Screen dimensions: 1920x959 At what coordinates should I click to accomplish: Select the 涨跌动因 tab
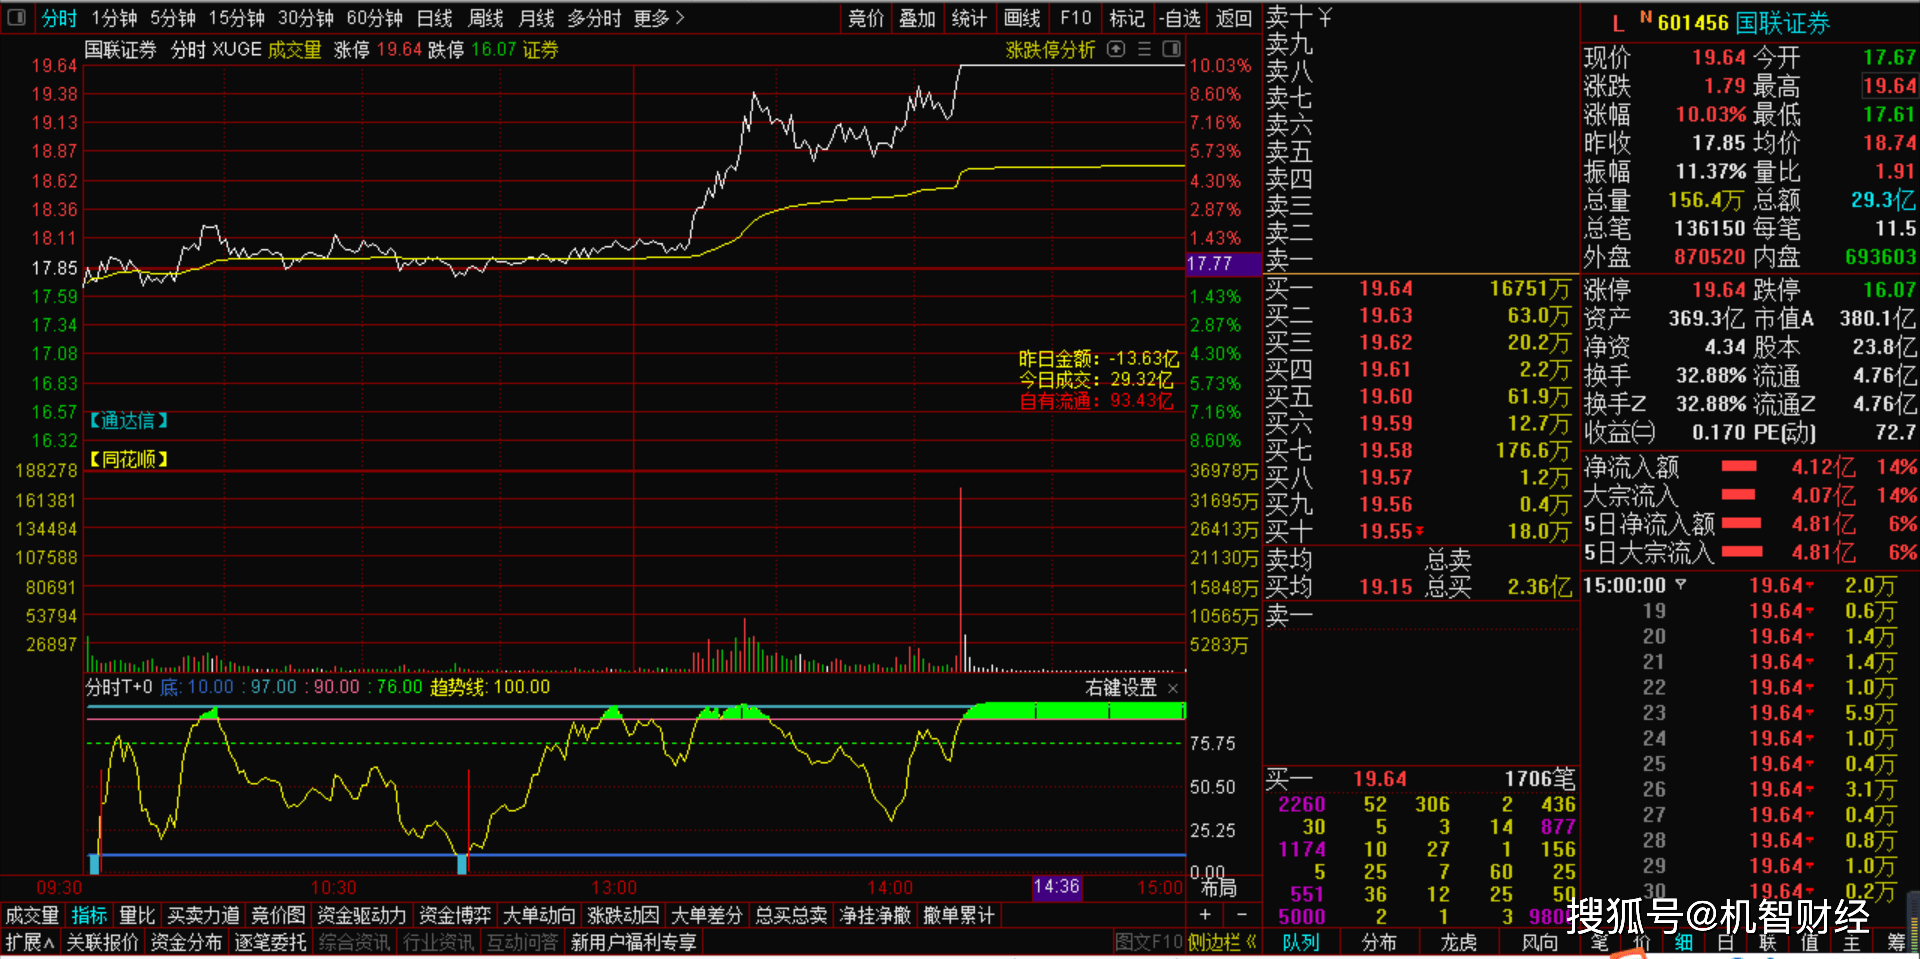point(623,915)
